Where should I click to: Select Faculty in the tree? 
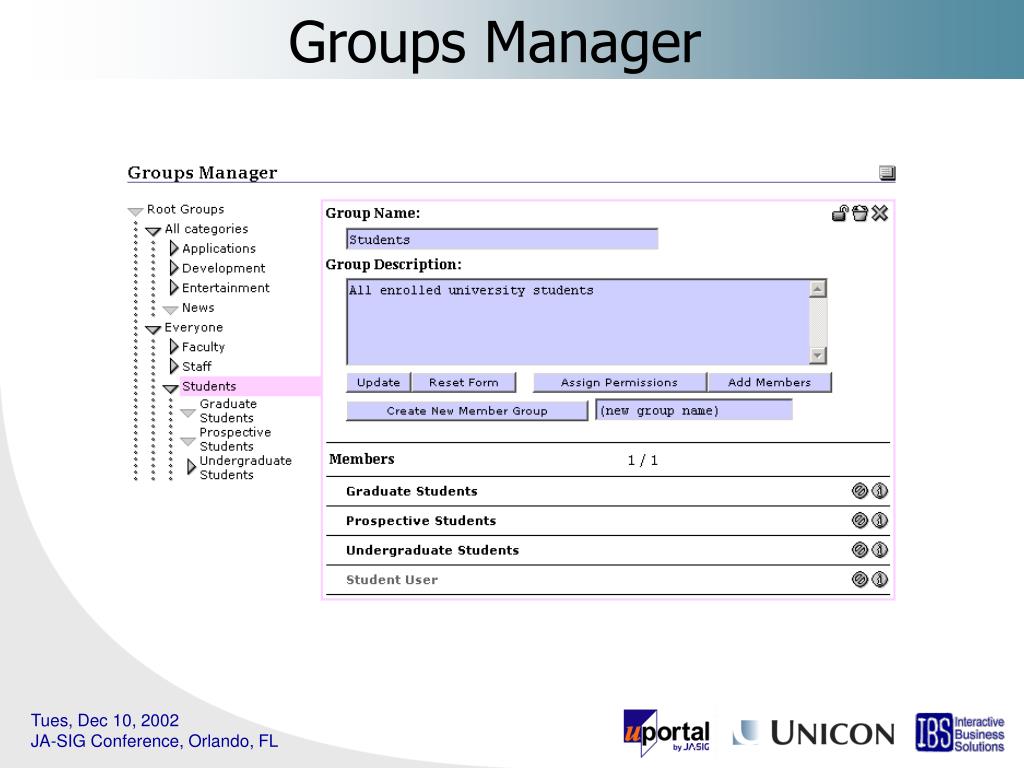(x=203, y=347)
